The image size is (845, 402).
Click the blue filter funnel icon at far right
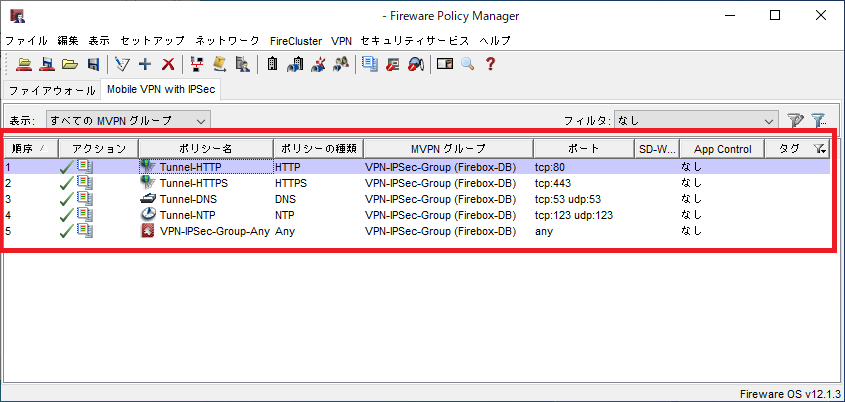coord(819,121)
